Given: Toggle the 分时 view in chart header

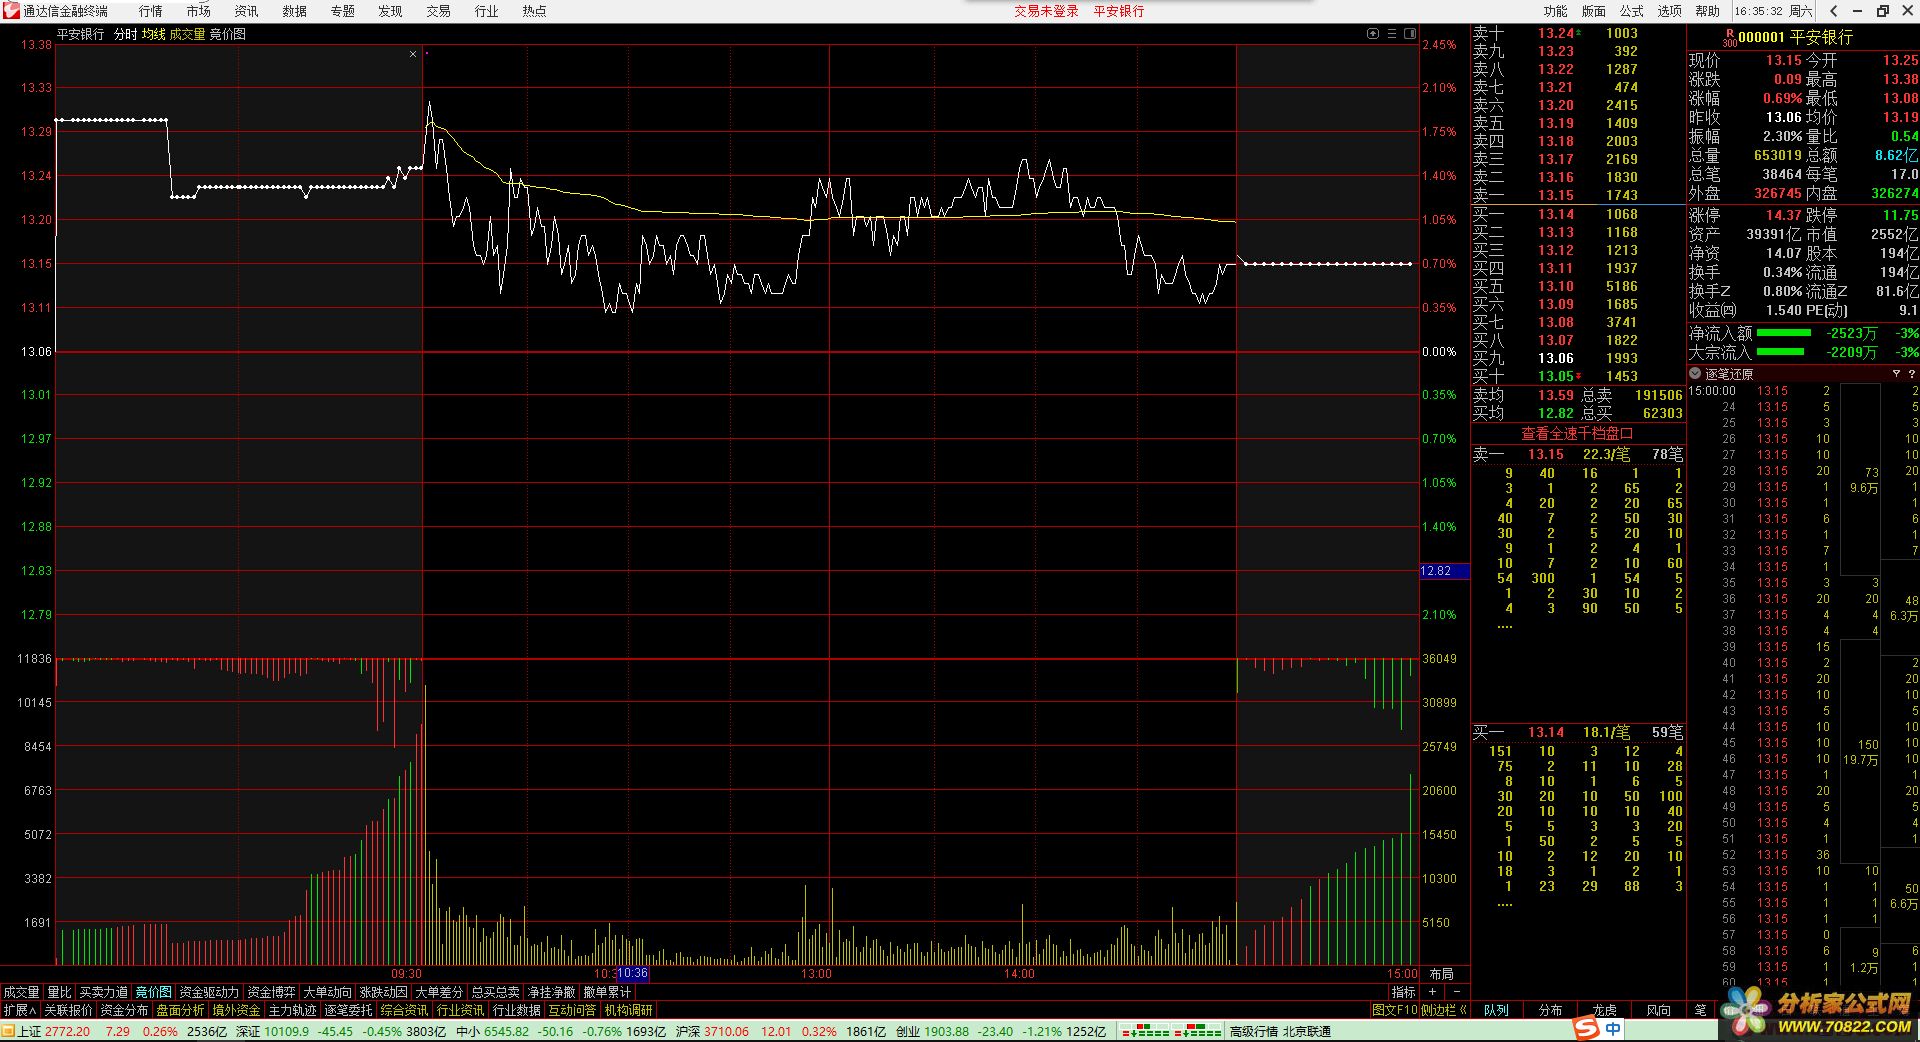Looking at the screenshot, I should [x=125, y=34].
